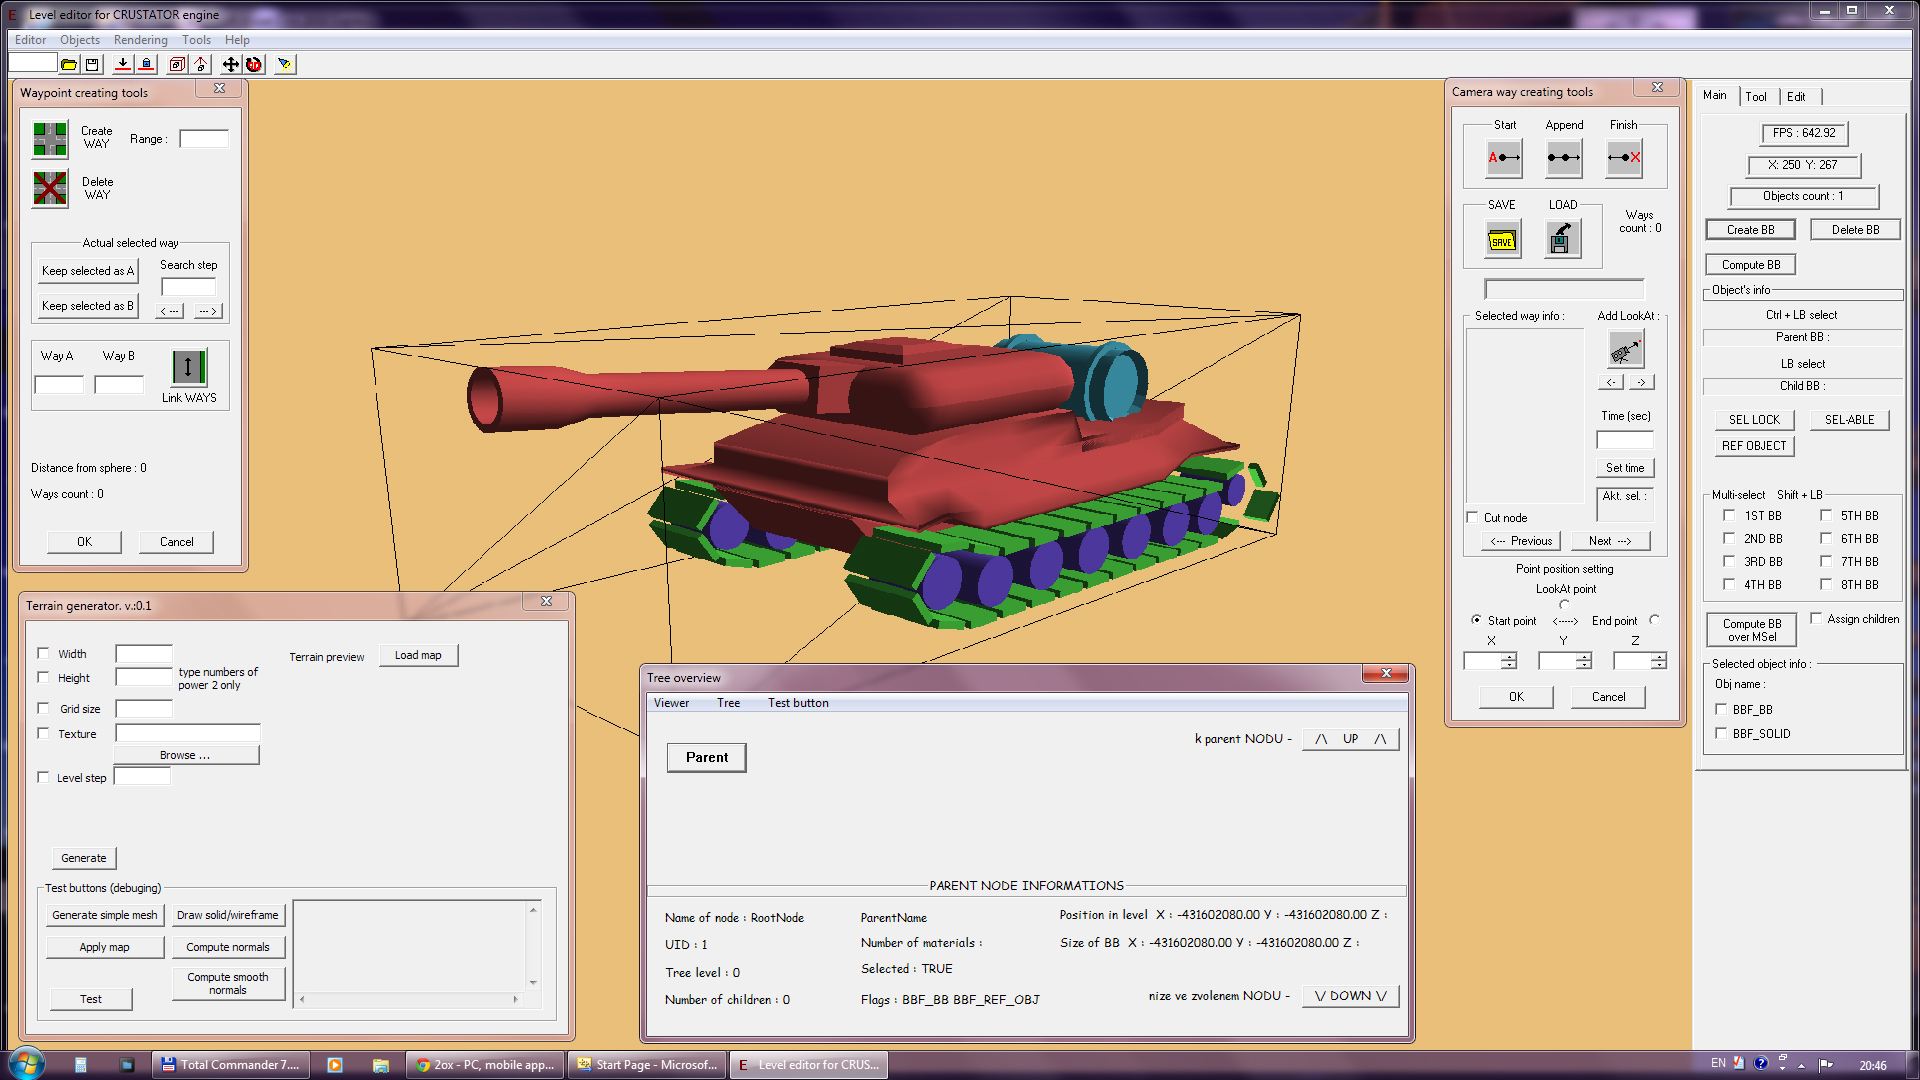1920x1080 pixels.
Task: Click the Create WAY icon
Action: pos(50,139)
